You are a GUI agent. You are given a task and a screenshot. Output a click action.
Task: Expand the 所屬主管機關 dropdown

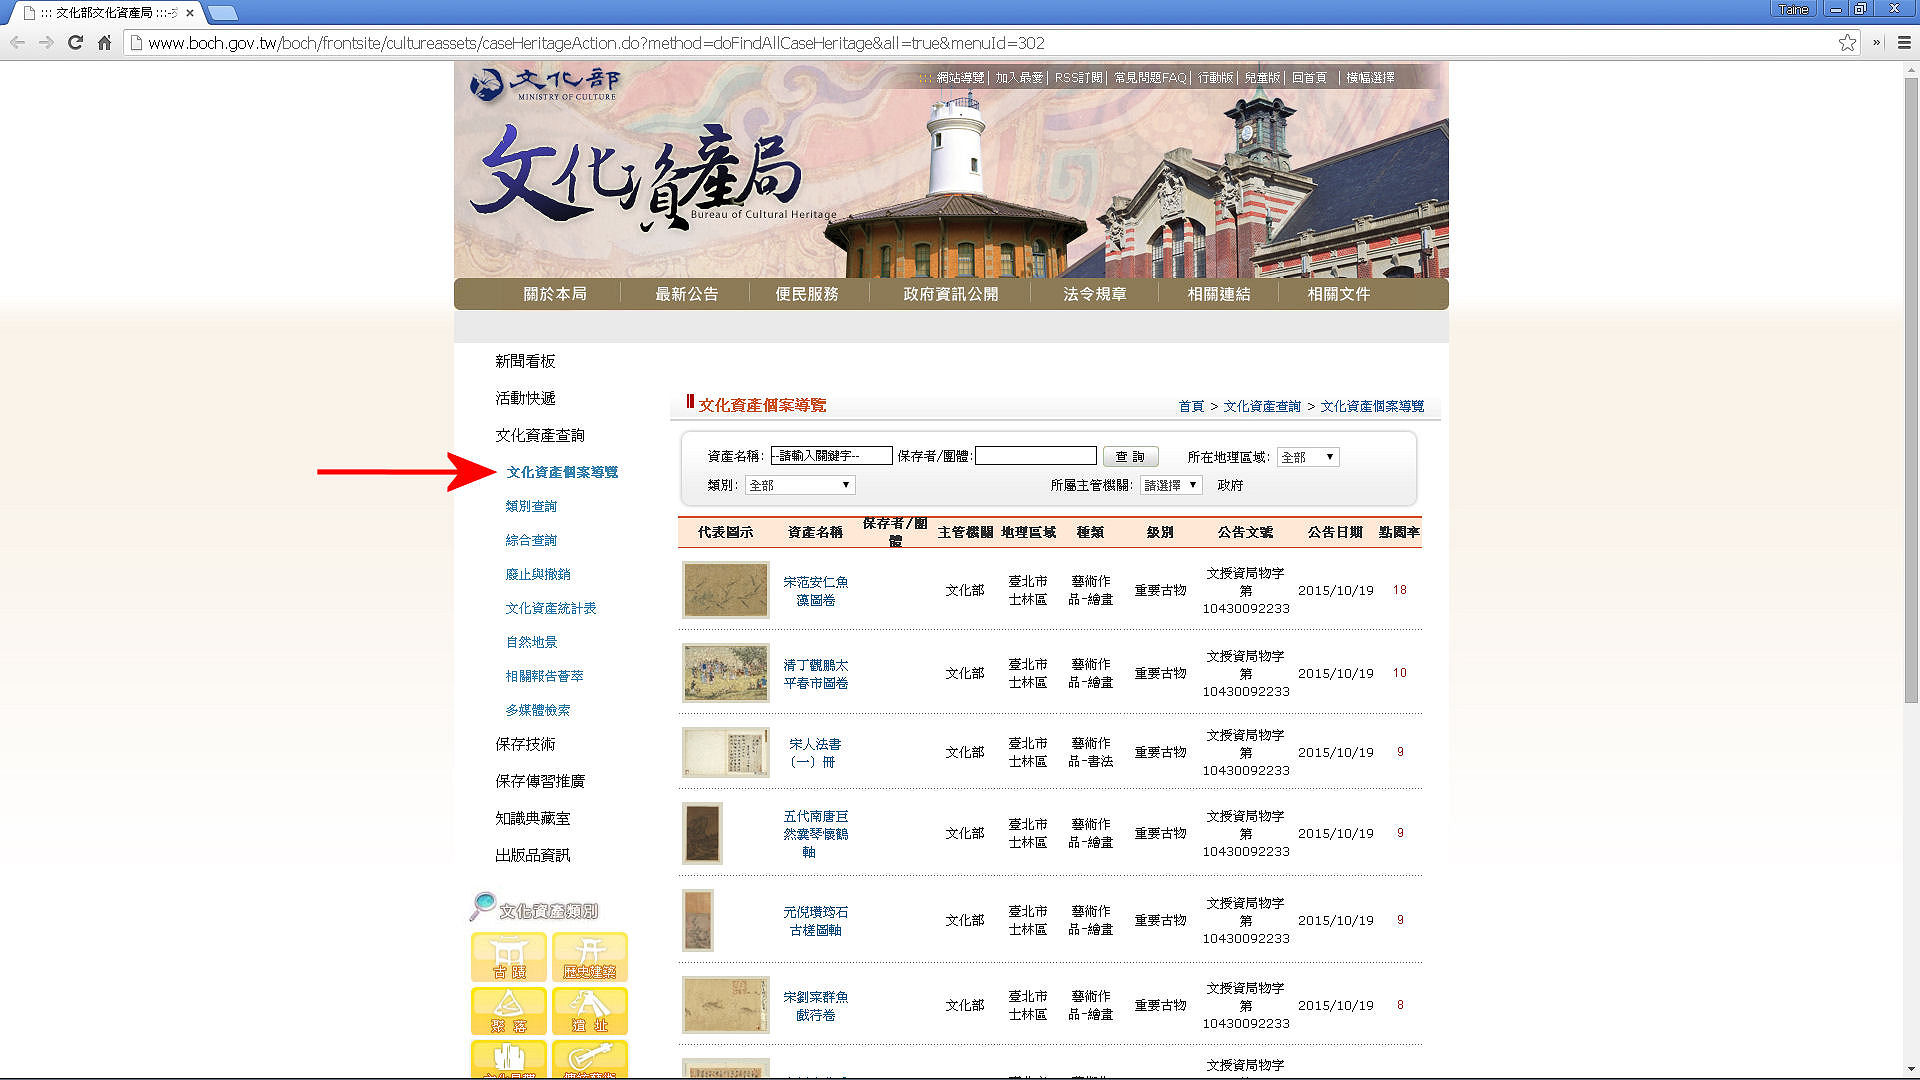point(1171,485)
